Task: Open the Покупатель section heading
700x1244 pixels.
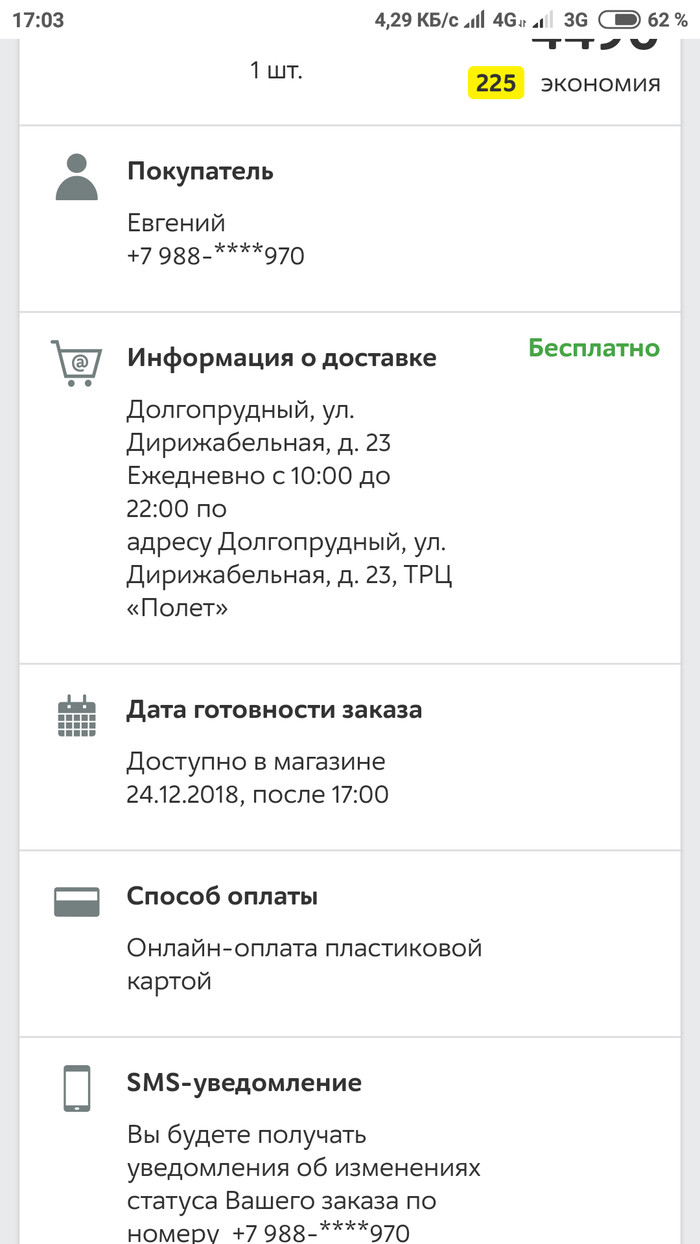Action: (x=200, y=171)
